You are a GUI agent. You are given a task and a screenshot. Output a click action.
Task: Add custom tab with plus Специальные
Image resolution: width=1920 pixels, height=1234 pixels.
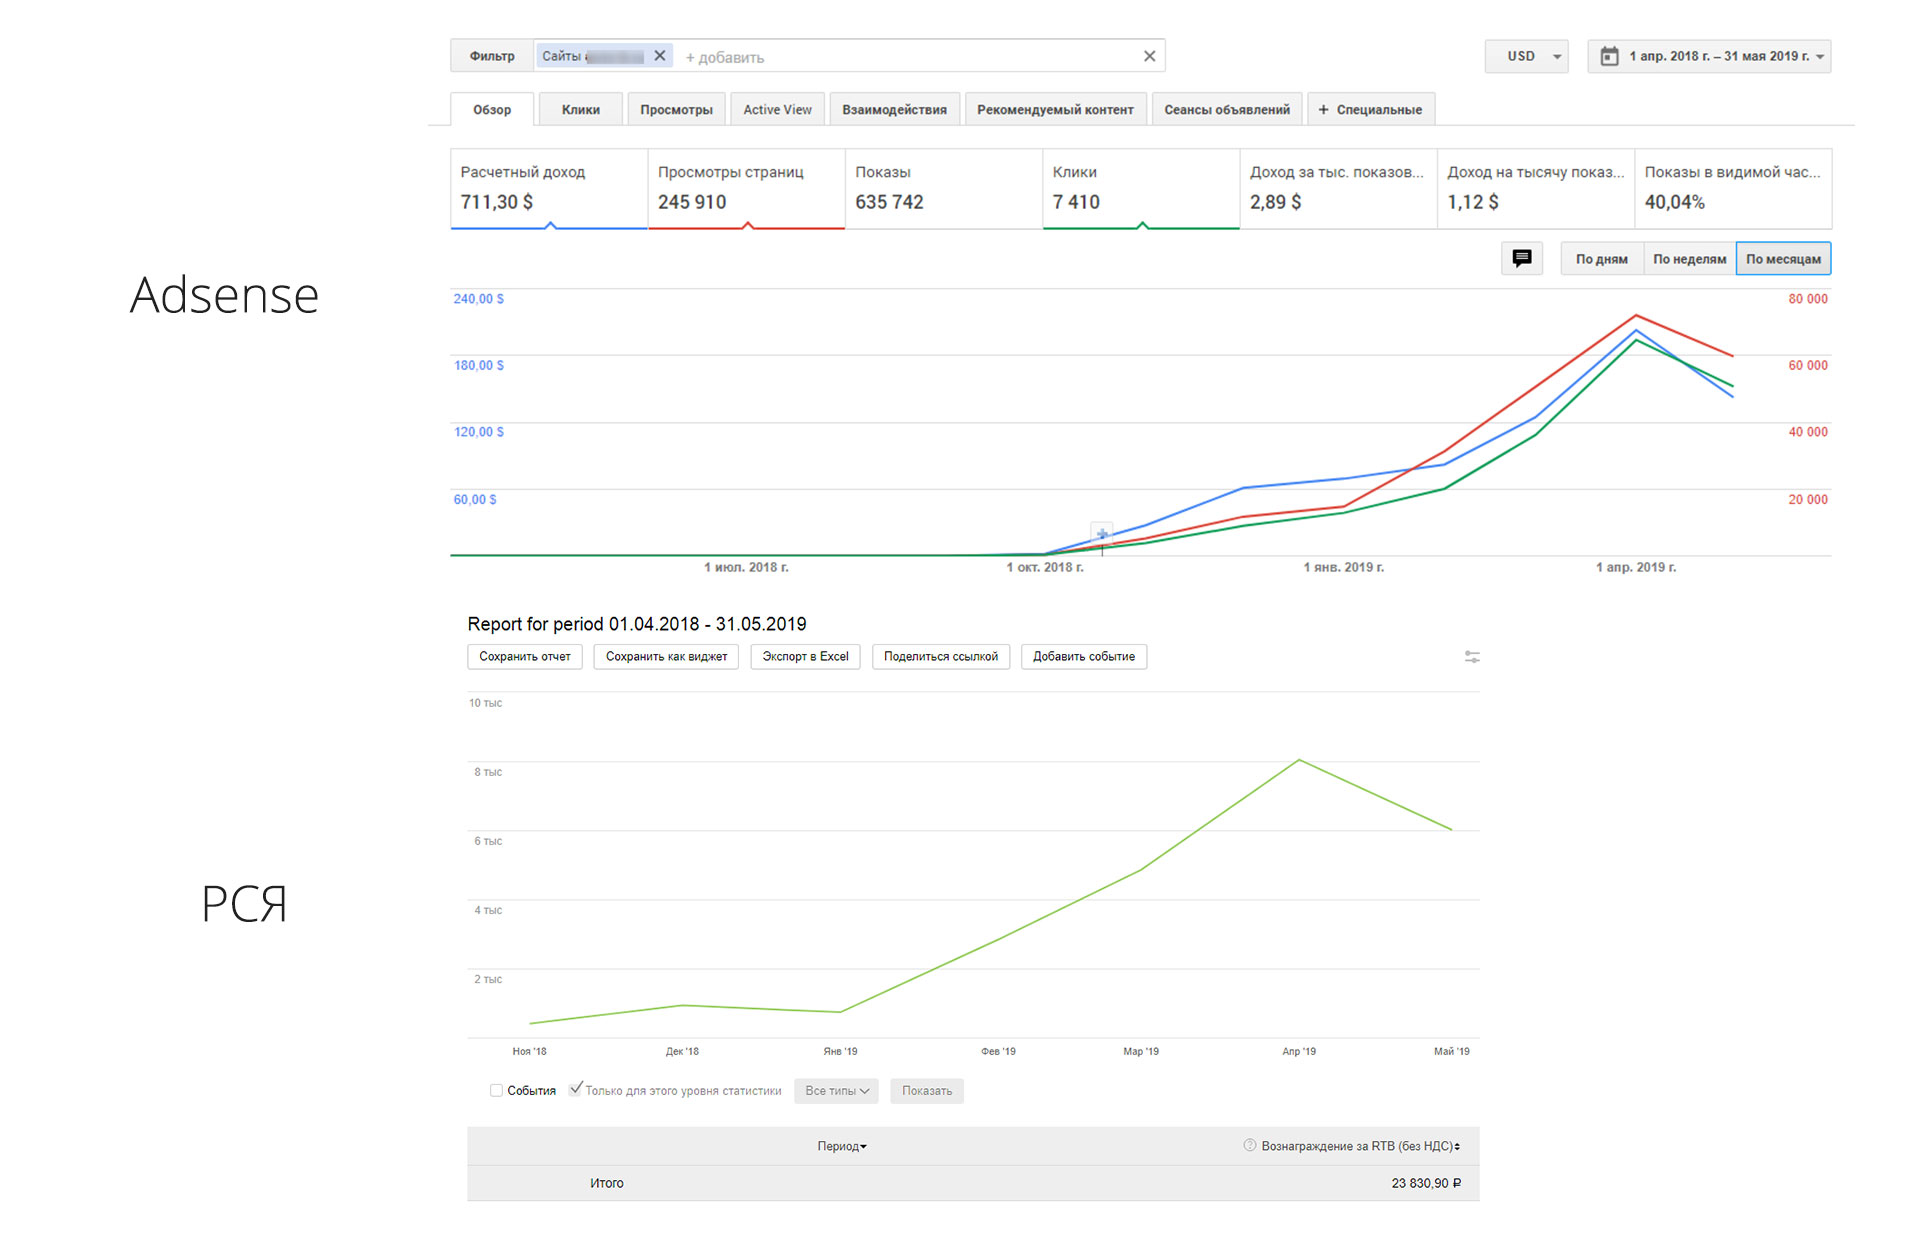tap(1371, 109)
